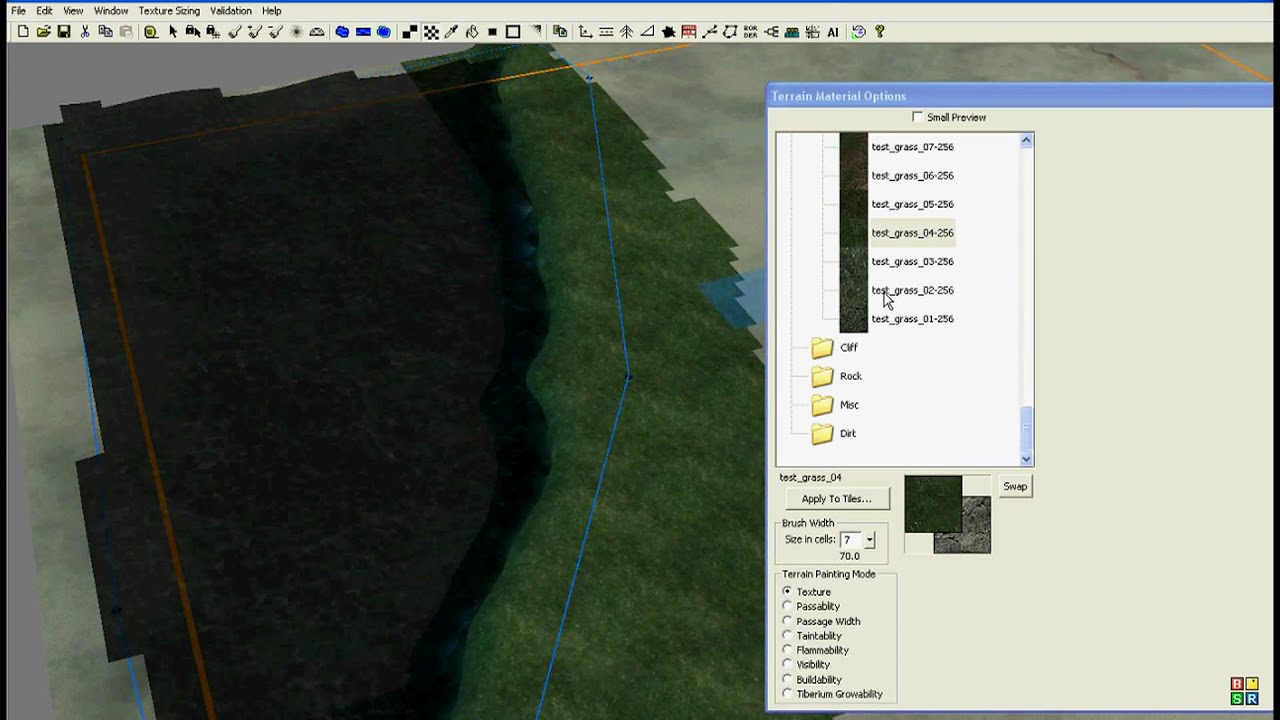Click the triangle ramp tool icon
1280x720 pixels.
click(x=647, y=32)
